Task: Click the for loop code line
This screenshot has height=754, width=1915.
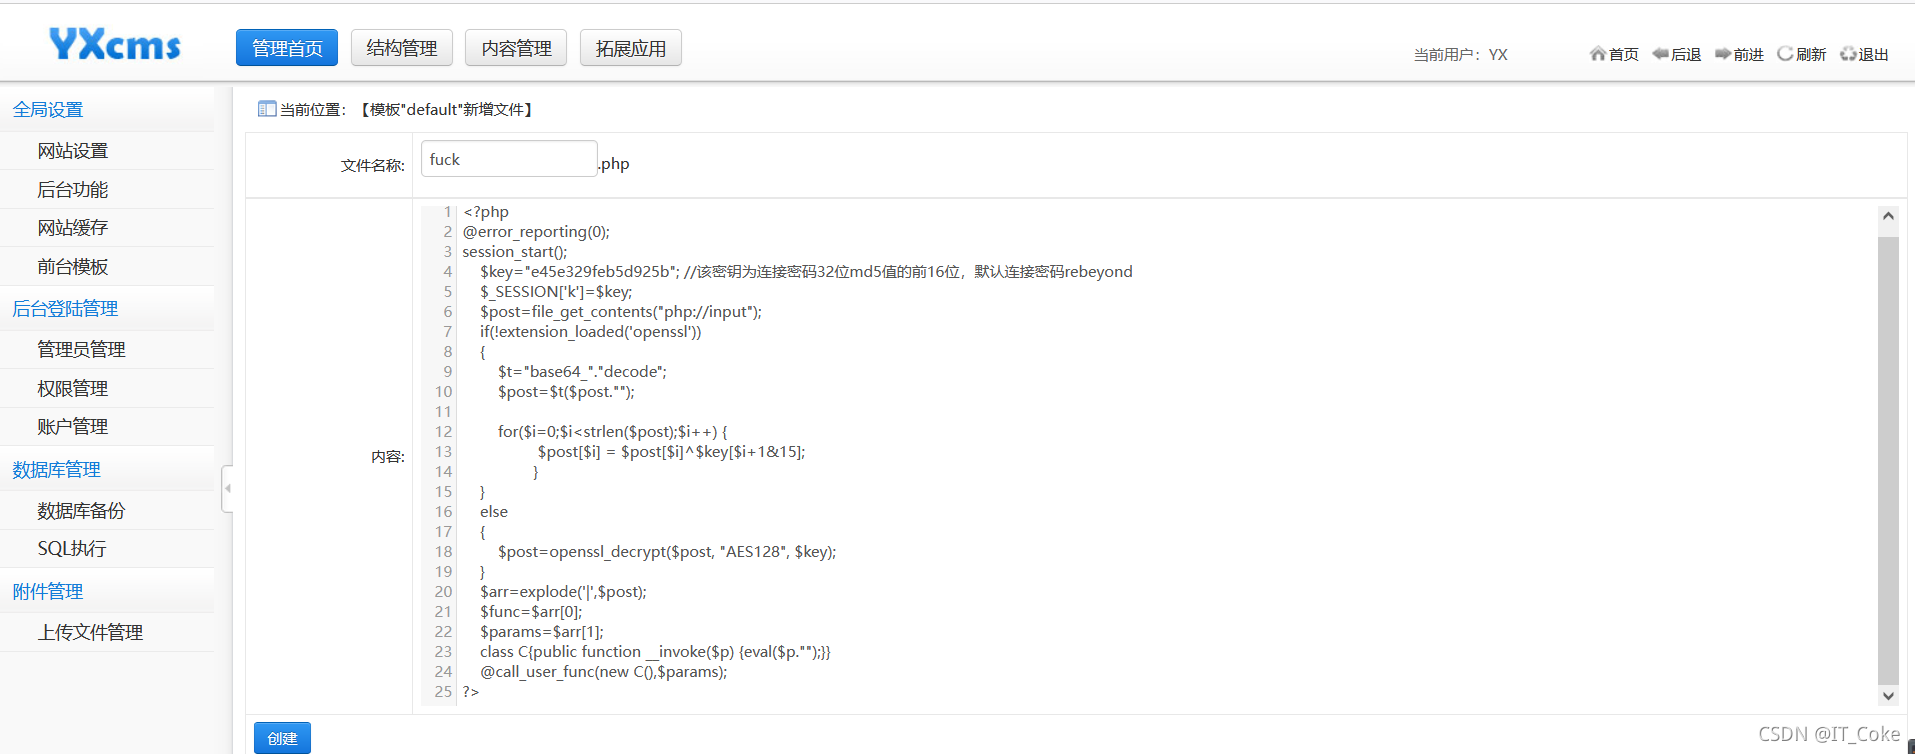Action: point(613,432)
